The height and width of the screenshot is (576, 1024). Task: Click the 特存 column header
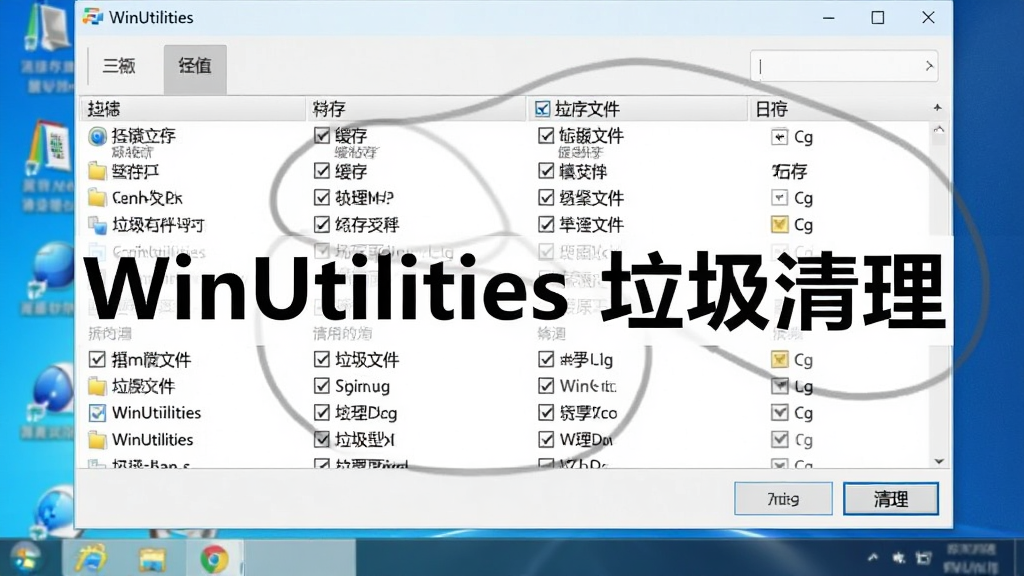(416, 109)
